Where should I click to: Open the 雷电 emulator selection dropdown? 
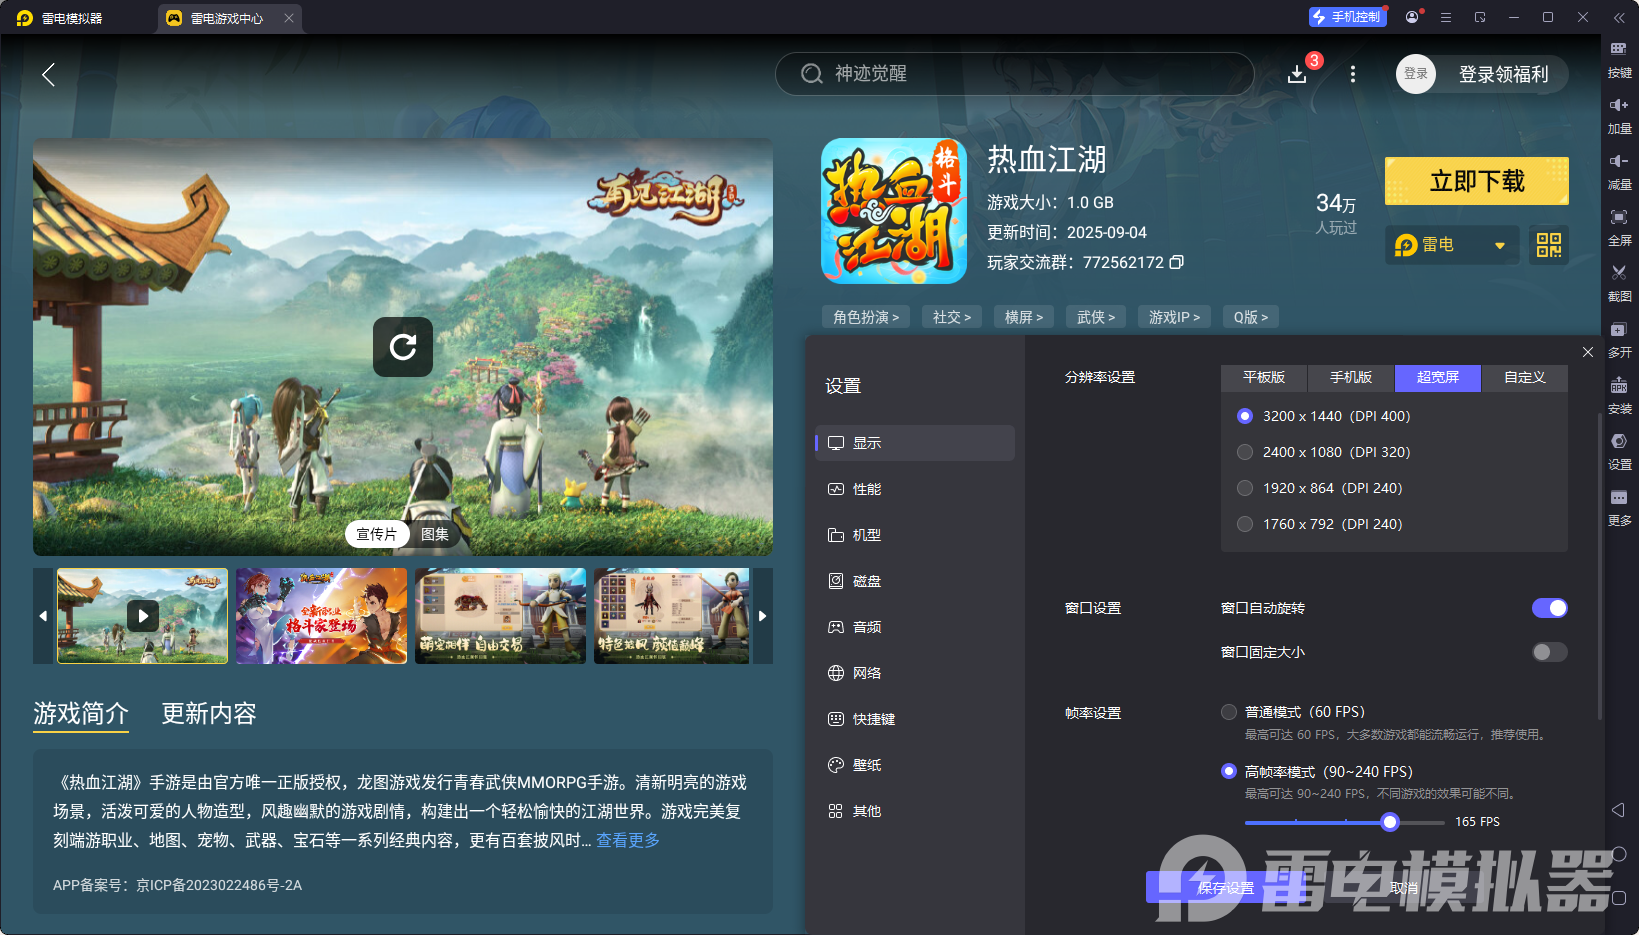1452,245
